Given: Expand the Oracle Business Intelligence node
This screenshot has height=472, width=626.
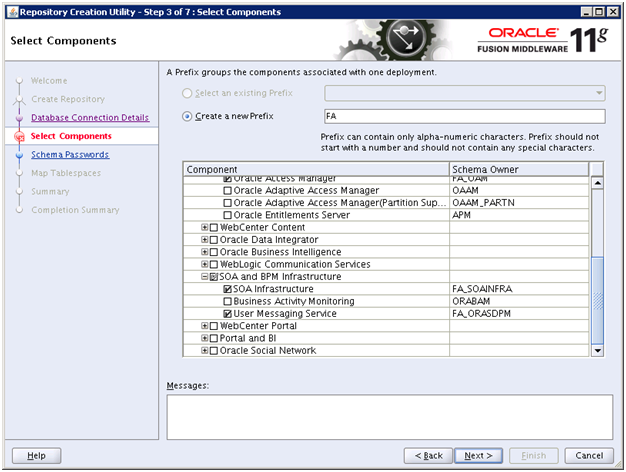Looking at the screenshot, I should click(204, 252).
